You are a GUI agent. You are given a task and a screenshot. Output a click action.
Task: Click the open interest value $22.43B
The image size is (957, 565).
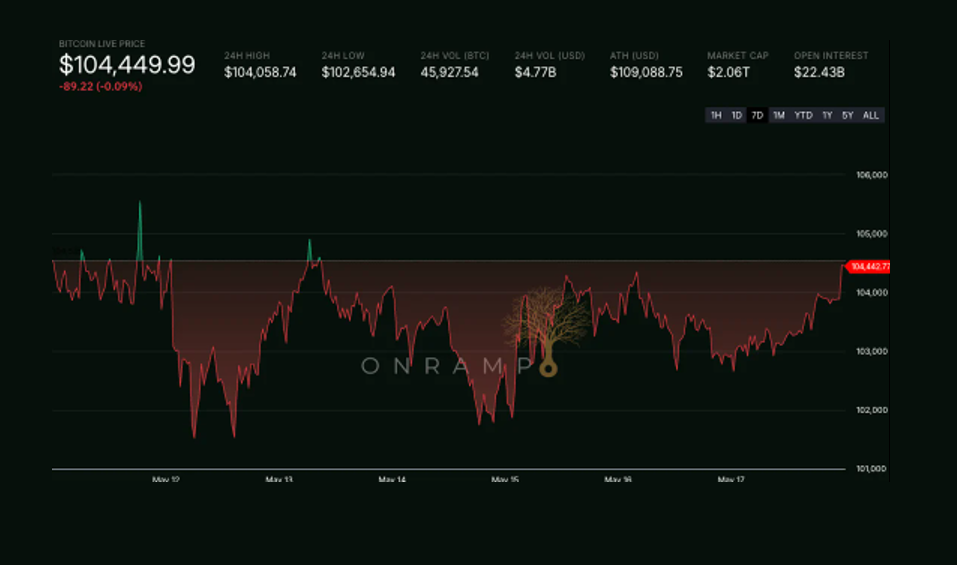tap(819, 73)
